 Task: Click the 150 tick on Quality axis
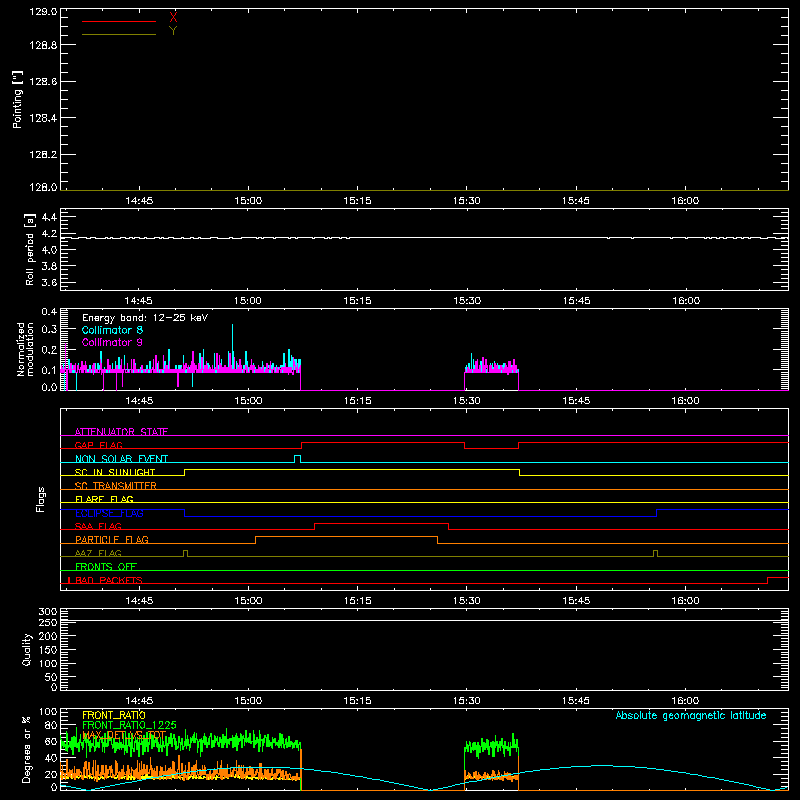[x=48, y=650]
